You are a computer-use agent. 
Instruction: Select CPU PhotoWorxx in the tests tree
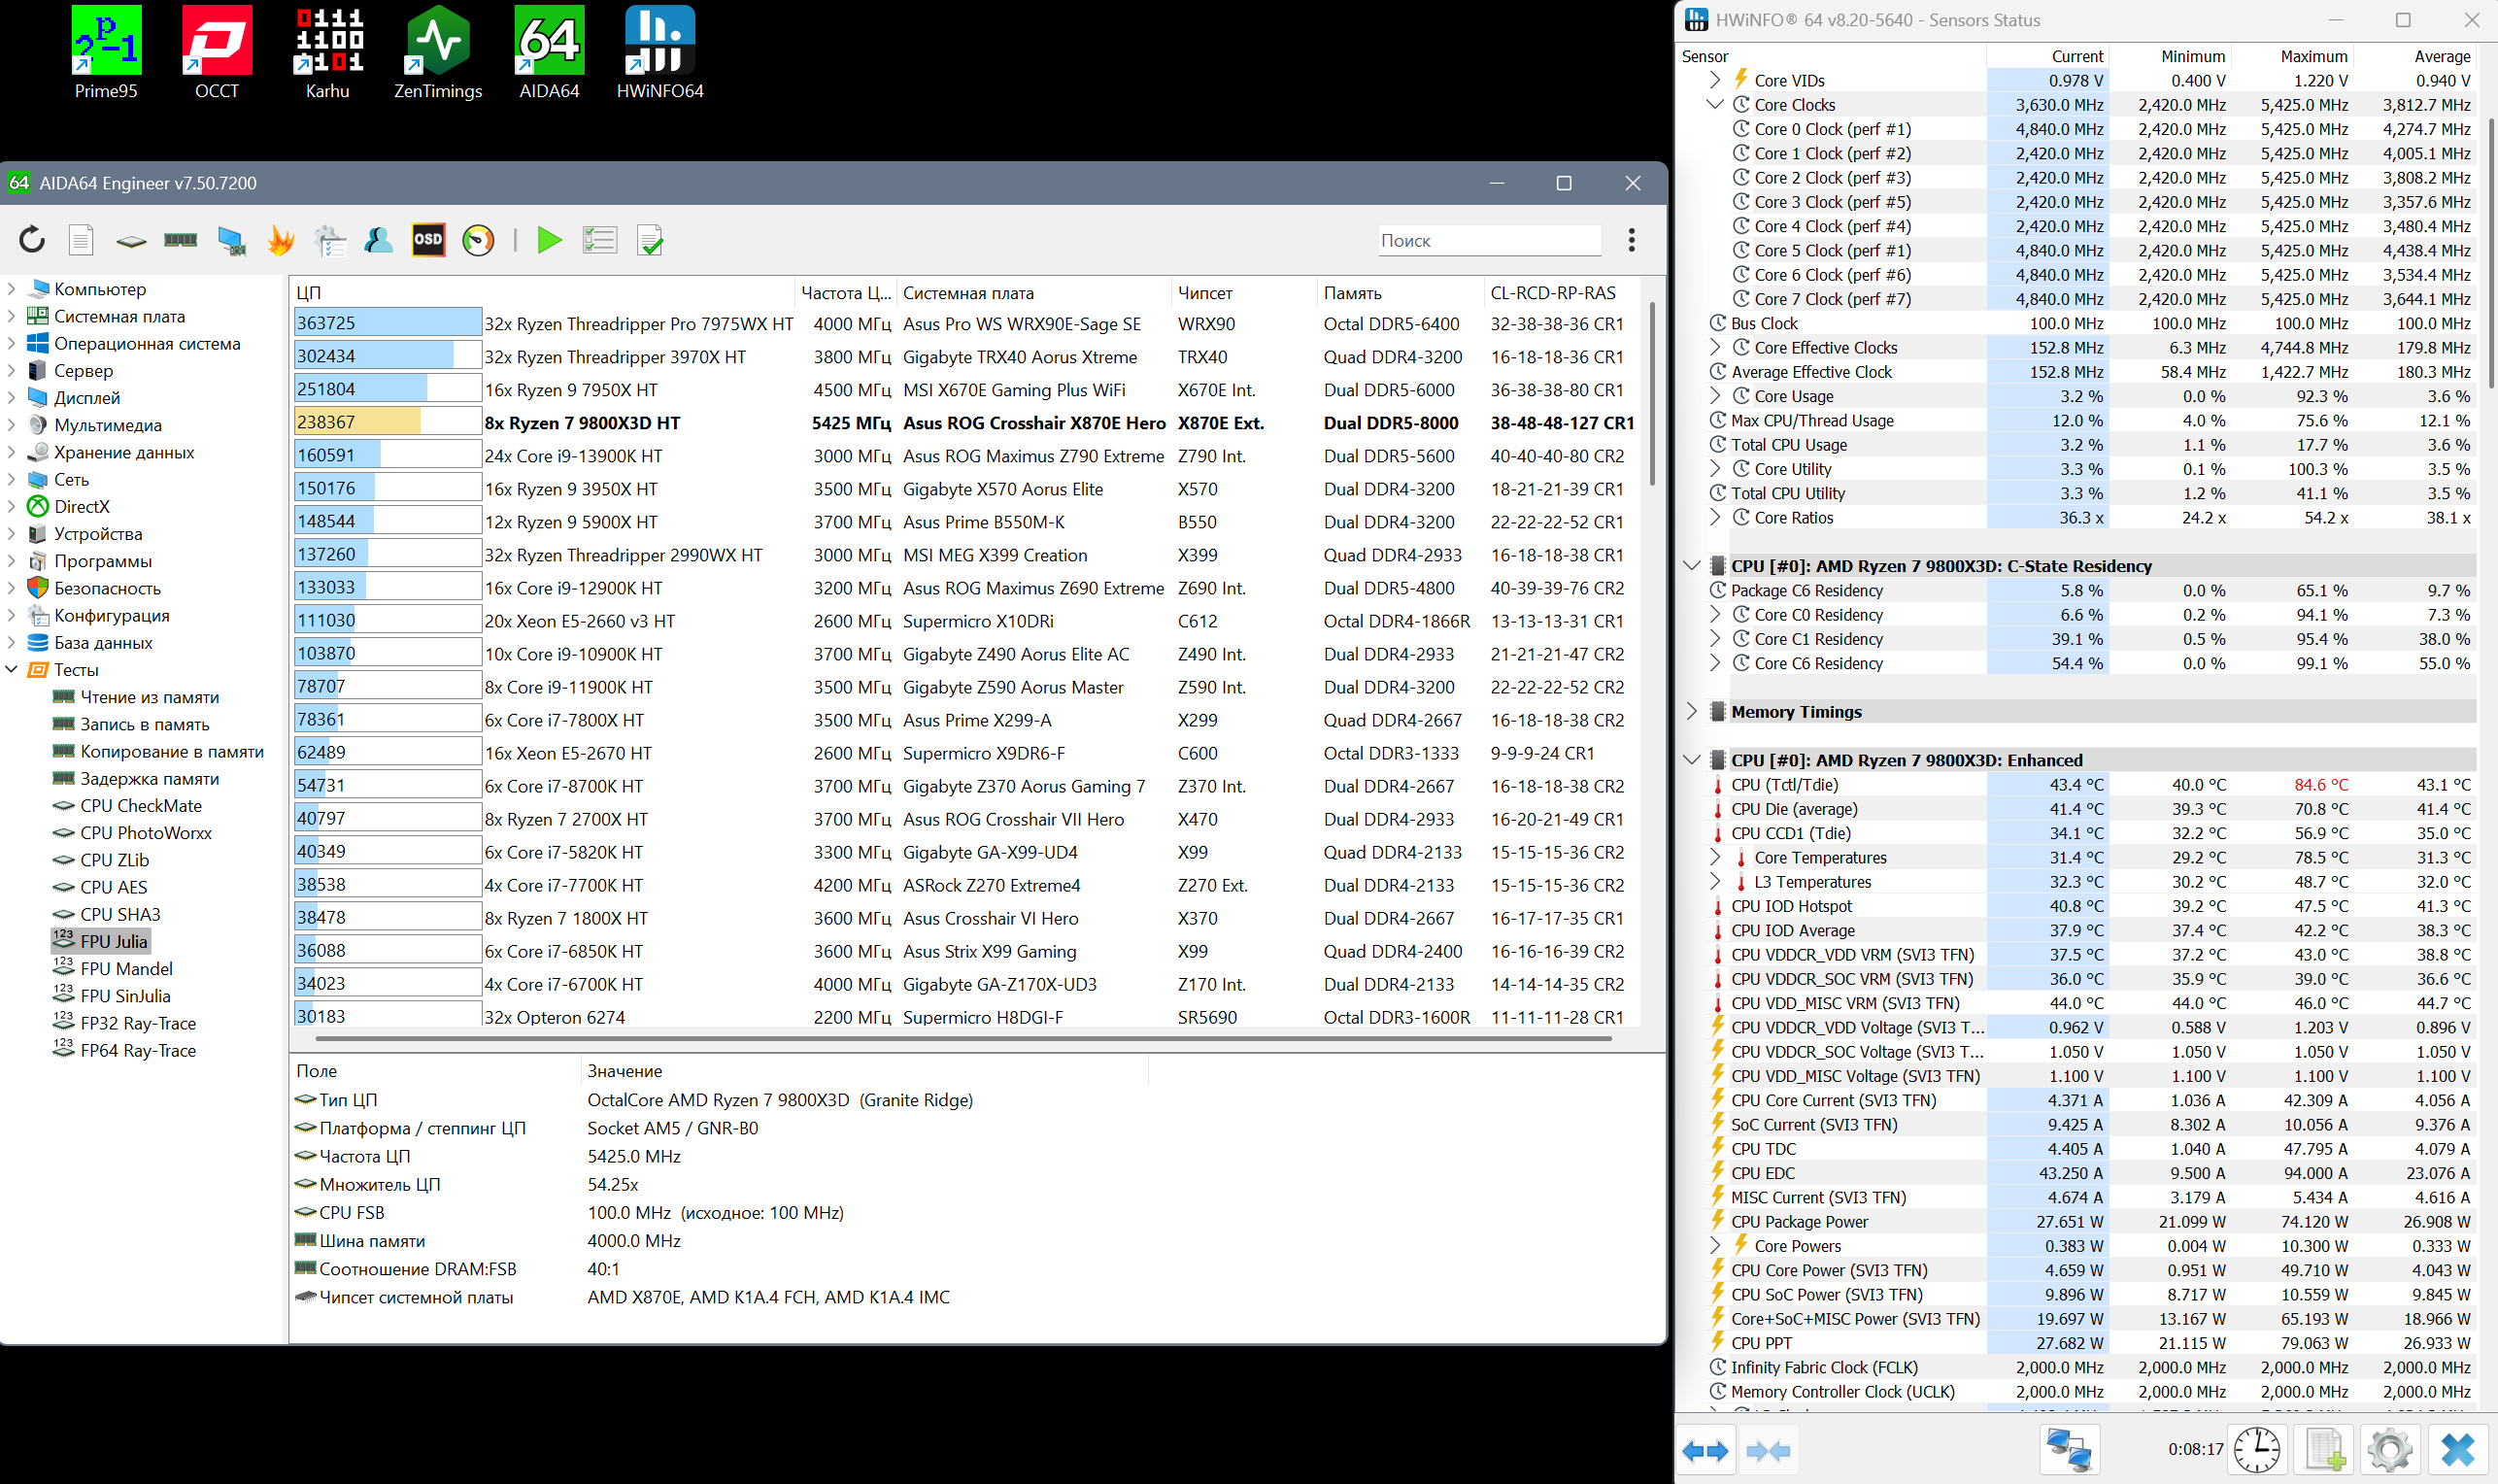click(146, 833)
